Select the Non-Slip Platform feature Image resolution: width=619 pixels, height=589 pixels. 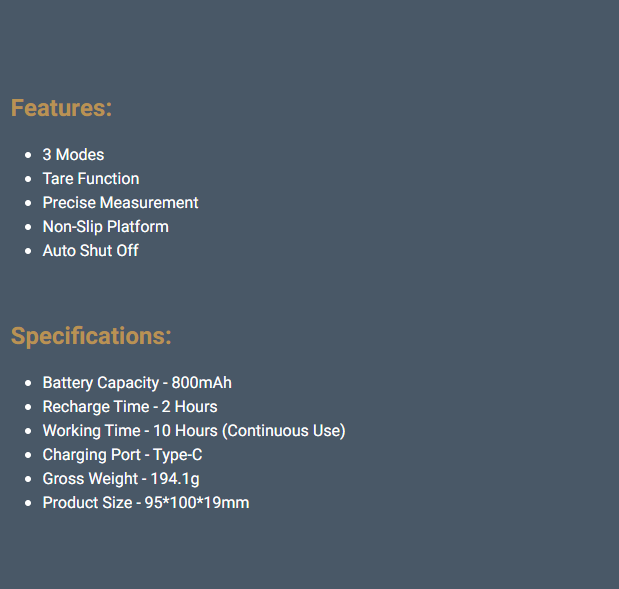coord(105,227)
